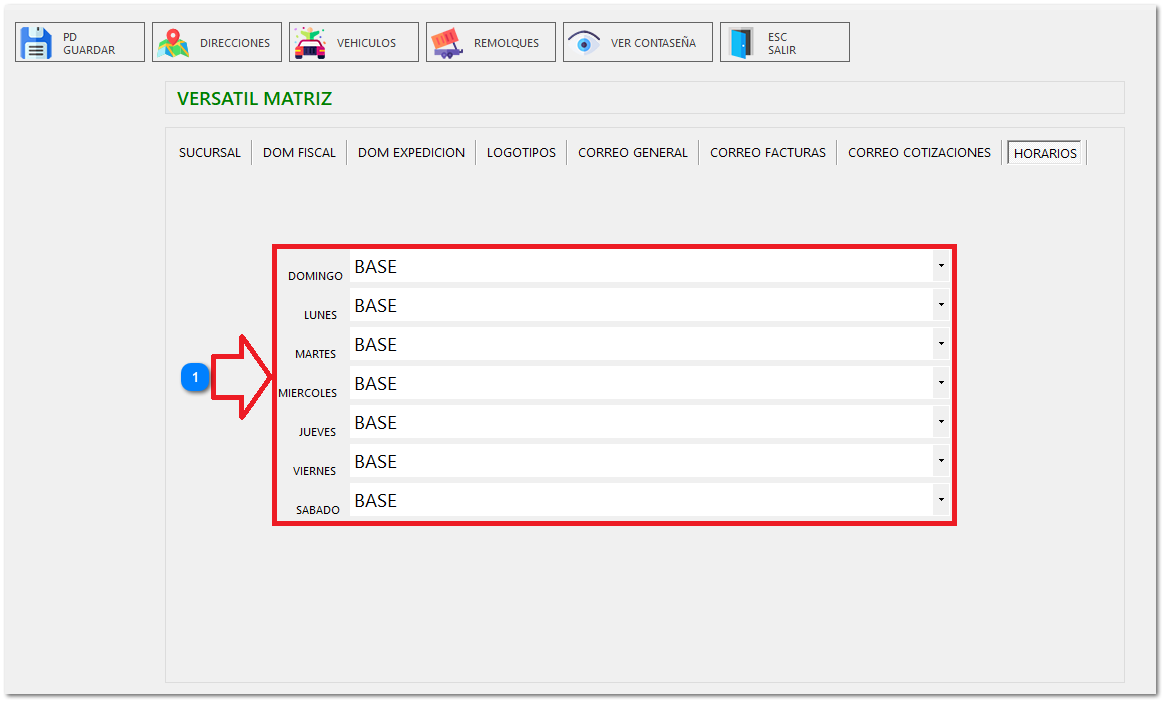Click the floppy disk Guardar icon
Viewport: 1165px width, 703px height.
pos(37,43)
